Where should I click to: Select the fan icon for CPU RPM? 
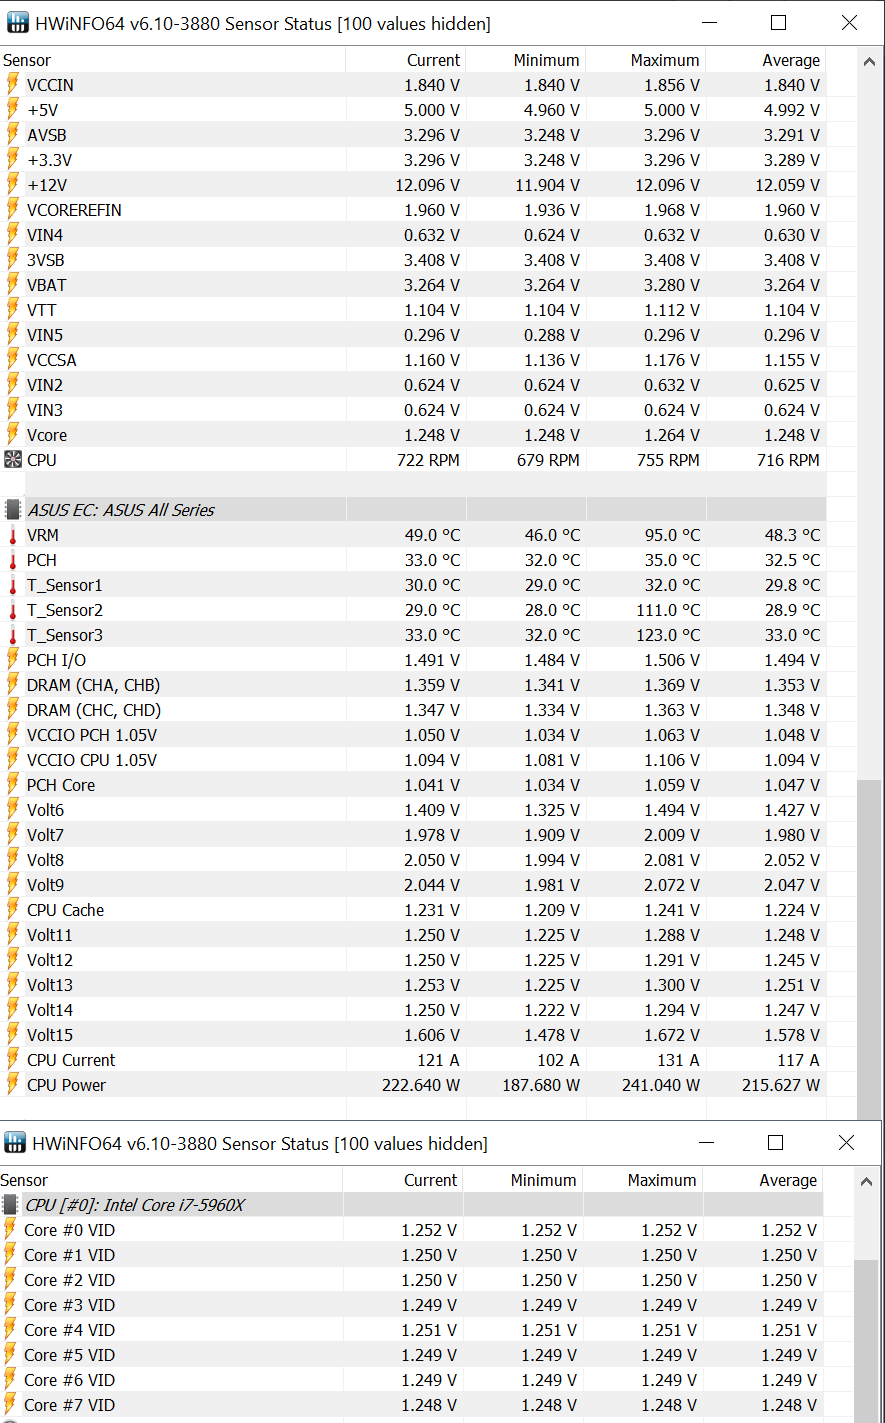[x=13, y=460]
